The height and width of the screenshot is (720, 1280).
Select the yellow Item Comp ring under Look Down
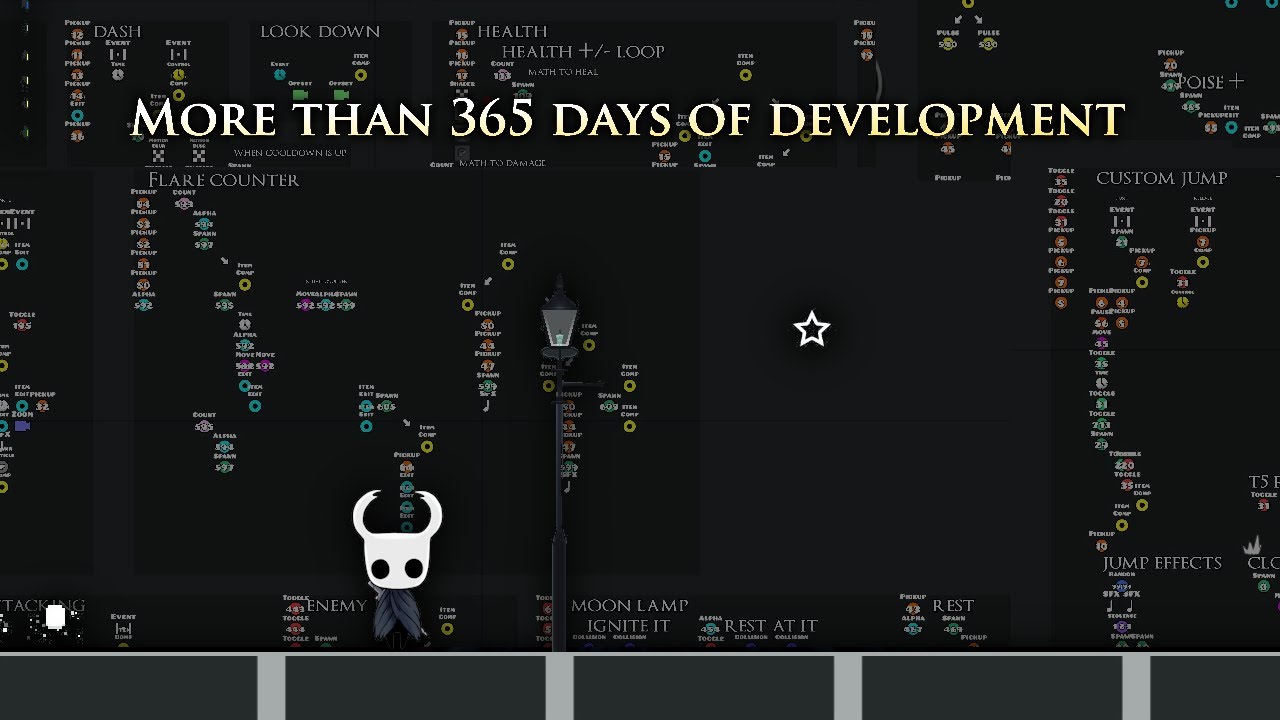pos(361,75)
